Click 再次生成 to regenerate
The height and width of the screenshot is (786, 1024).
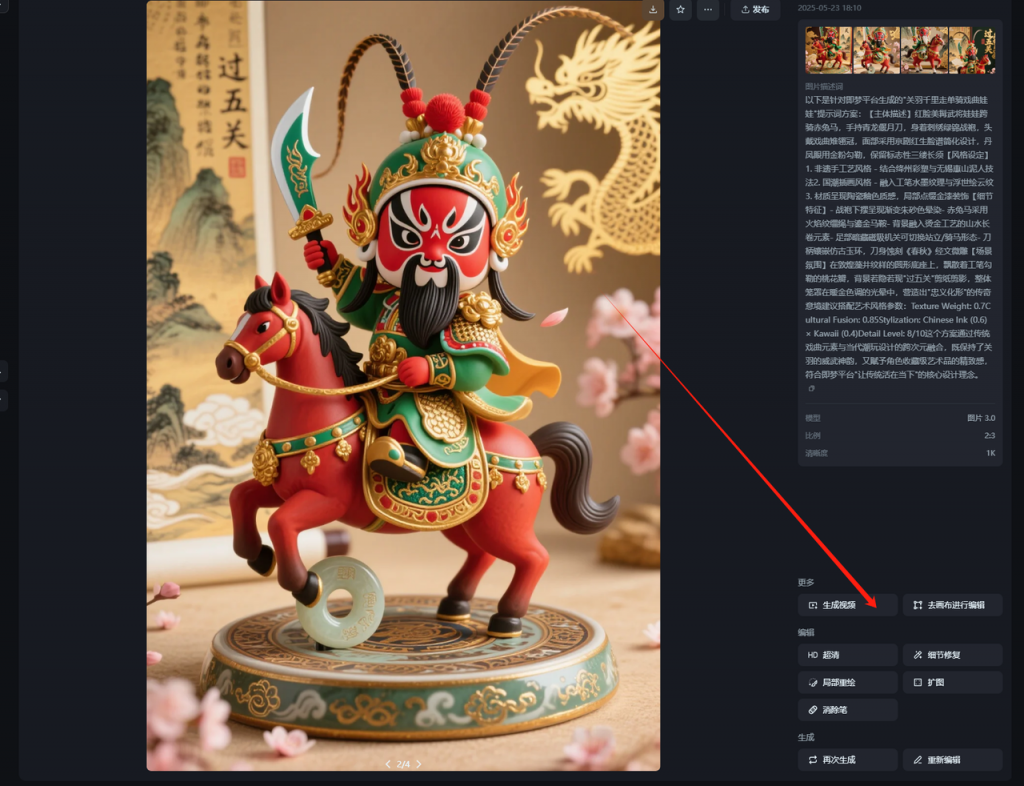tap(848, 760)
